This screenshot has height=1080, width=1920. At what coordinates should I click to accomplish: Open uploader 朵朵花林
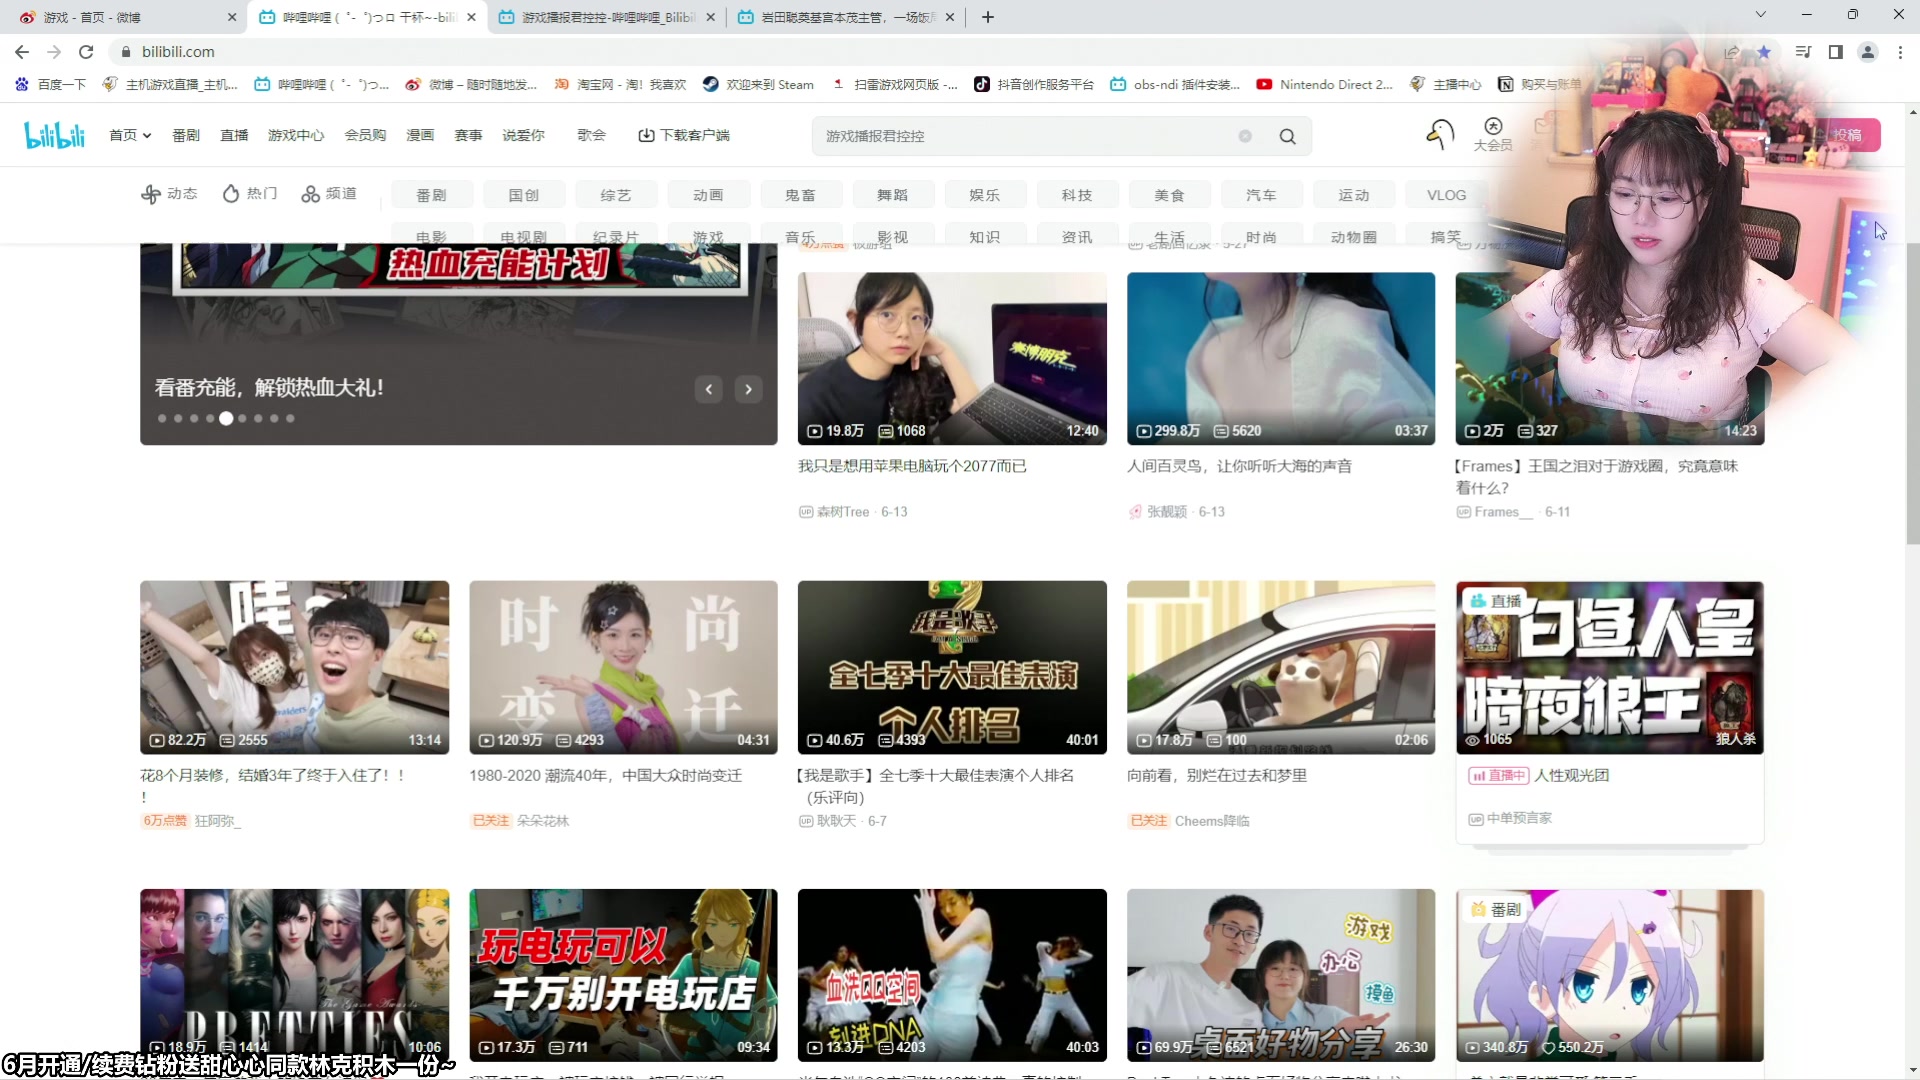(x=543, y=821)
